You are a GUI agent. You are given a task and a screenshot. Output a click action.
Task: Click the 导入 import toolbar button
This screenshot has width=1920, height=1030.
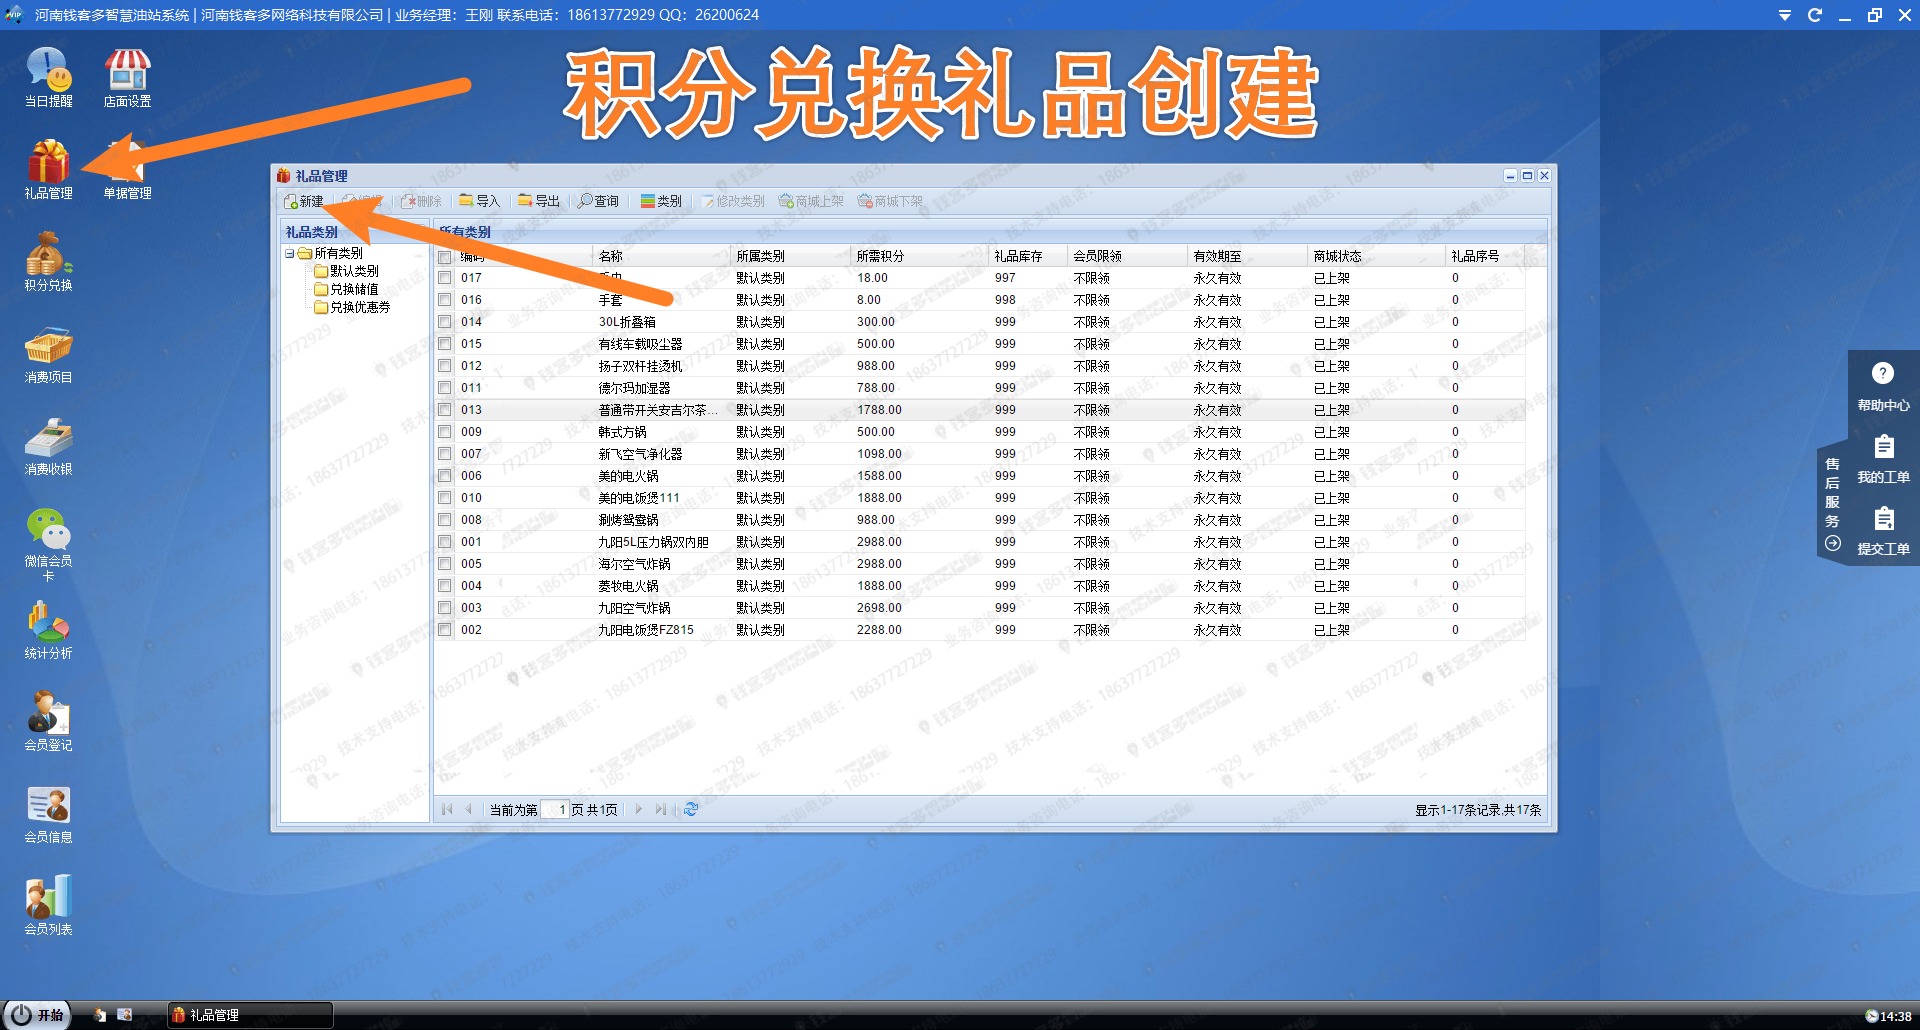479,201
